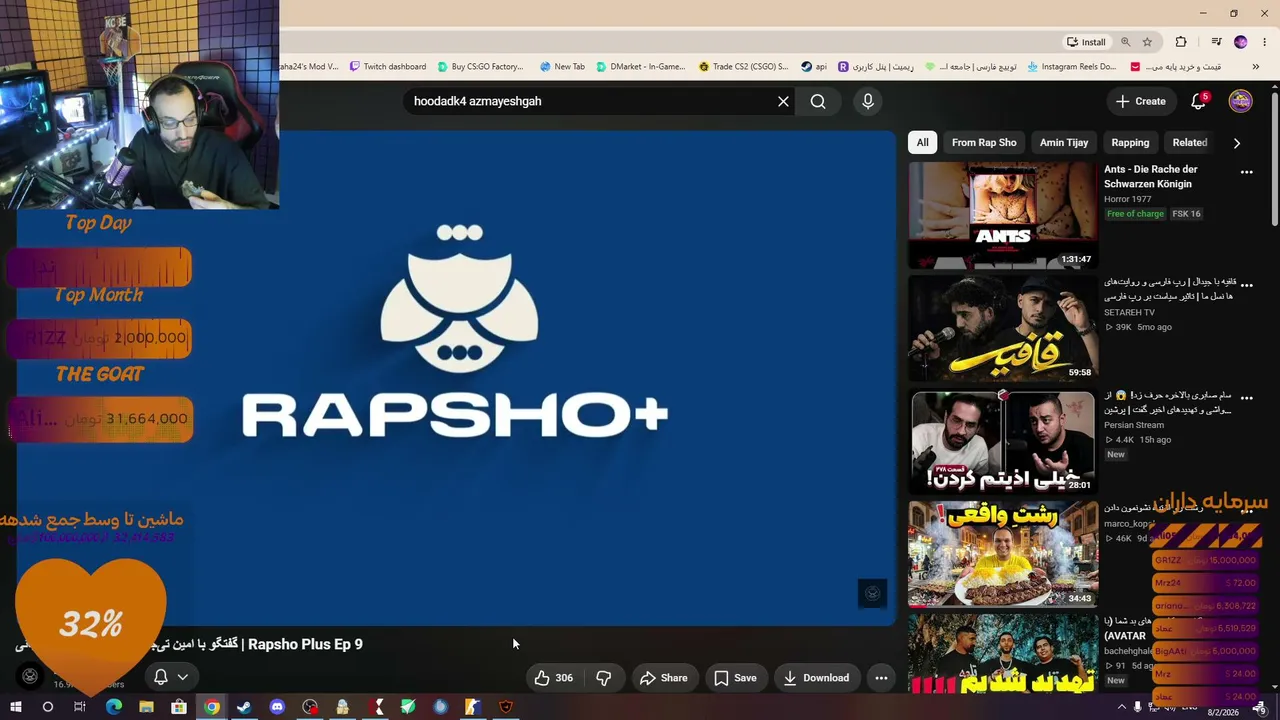This screenshot has width=1280, height=720.
Task: Open the browser media control icon
Action: click(1216, 42)
